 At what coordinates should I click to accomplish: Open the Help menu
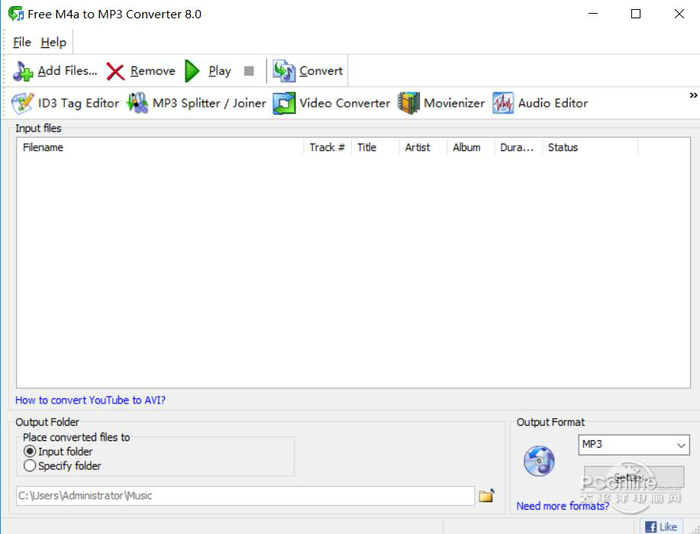click(54, 42)
